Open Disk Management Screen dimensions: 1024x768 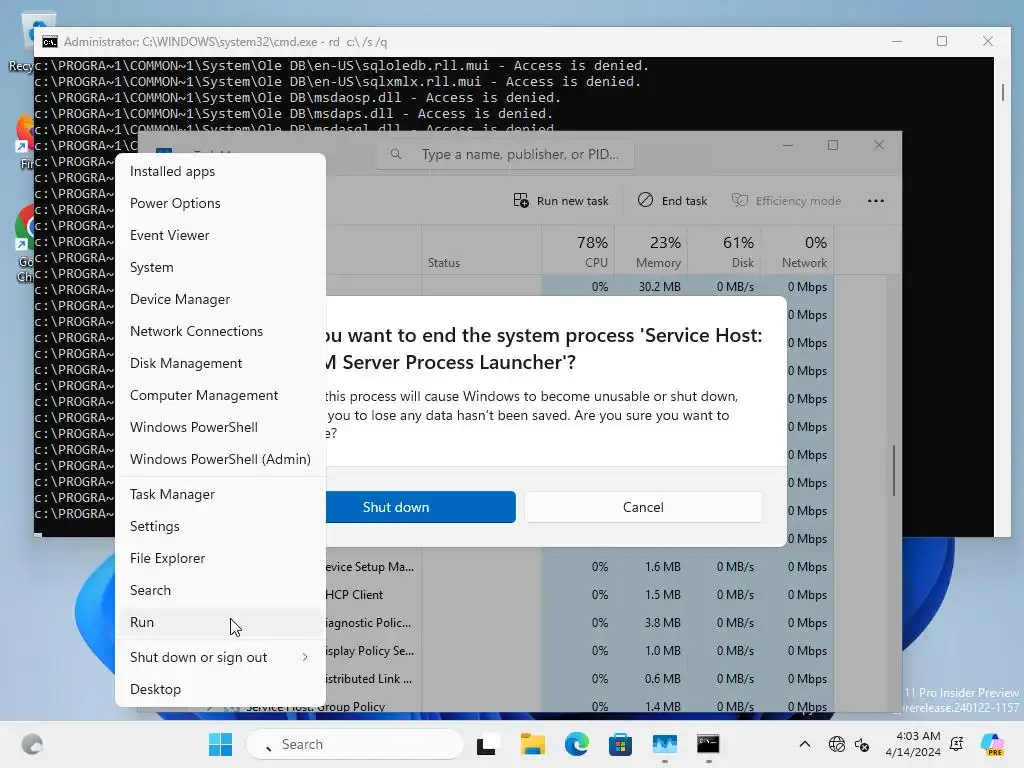pos(220,363)
